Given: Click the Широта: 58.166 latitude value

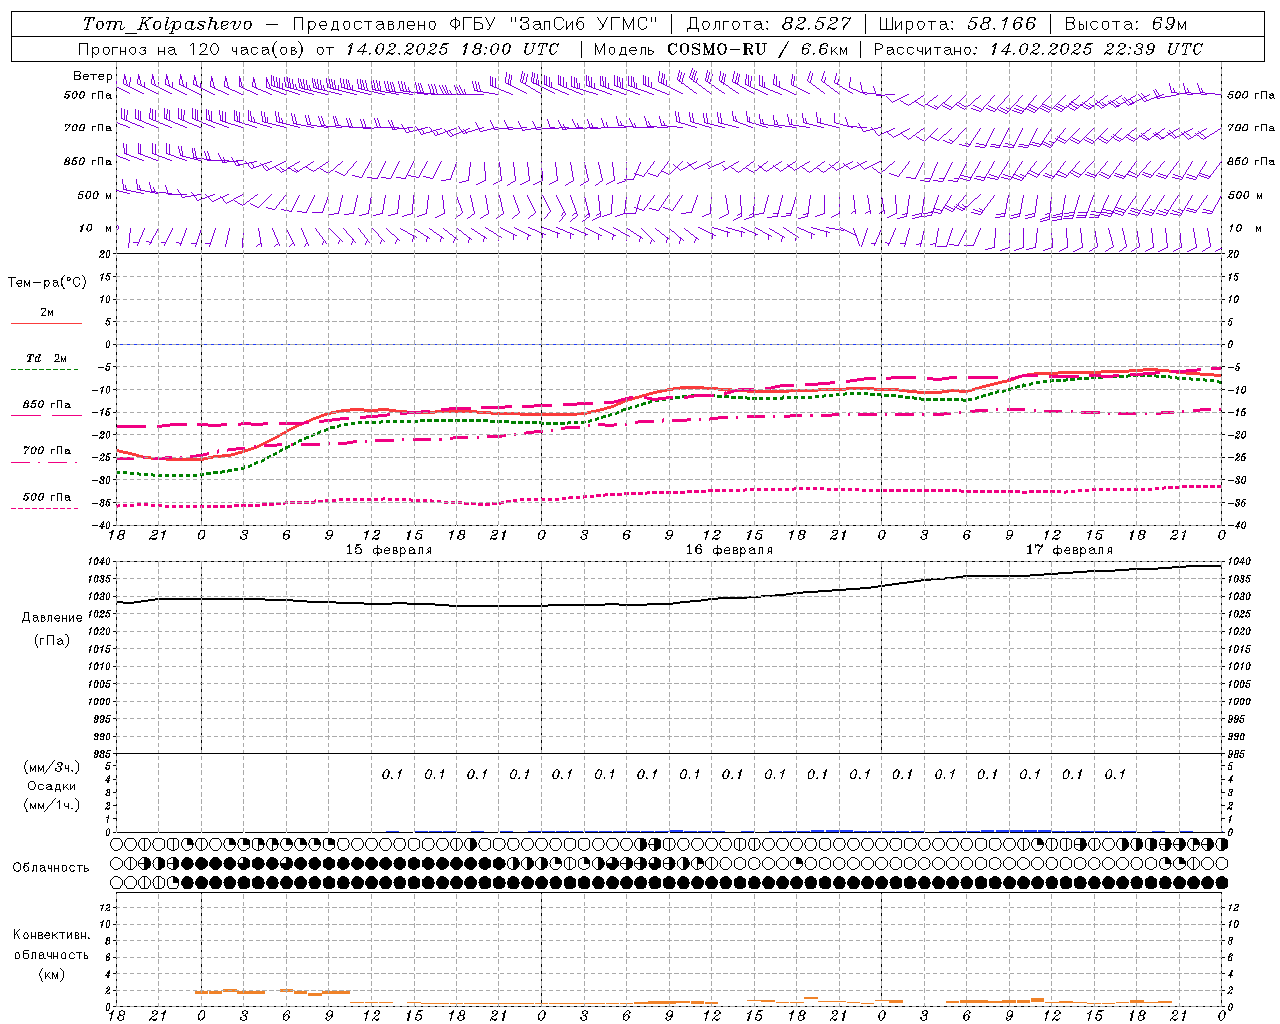Looking at the screenshot, I should coord(958,24).
